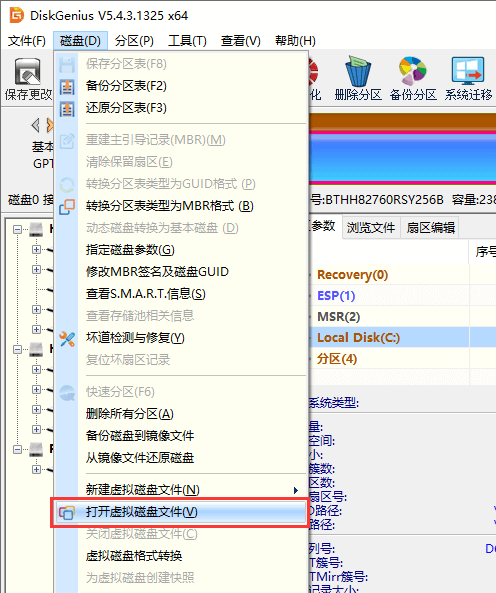Click the 转换分区表类型为MBR格式 icon
This screenshot has height=593, width=496.
67,206
